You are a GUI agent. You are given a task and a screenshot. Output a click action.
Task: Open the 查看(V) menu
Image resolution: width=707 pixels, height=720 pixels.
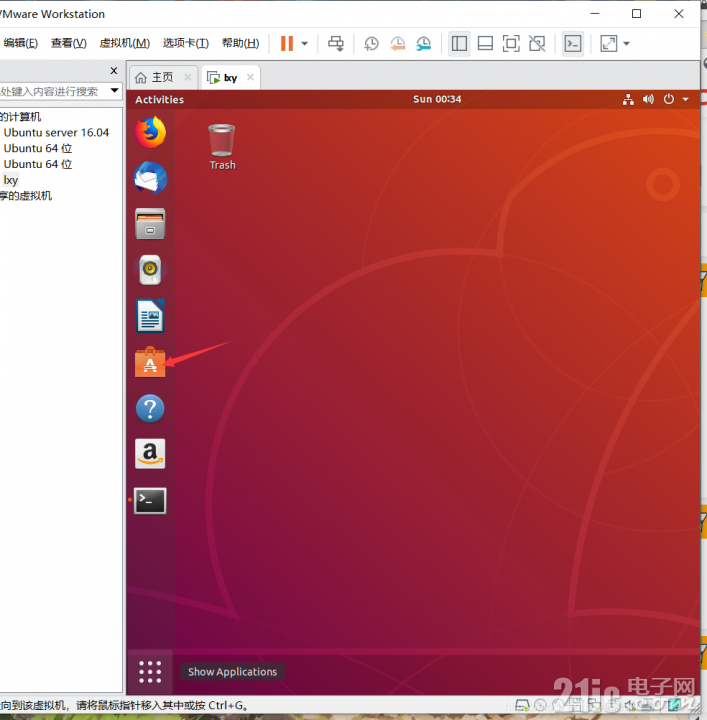tap(68, 43)
